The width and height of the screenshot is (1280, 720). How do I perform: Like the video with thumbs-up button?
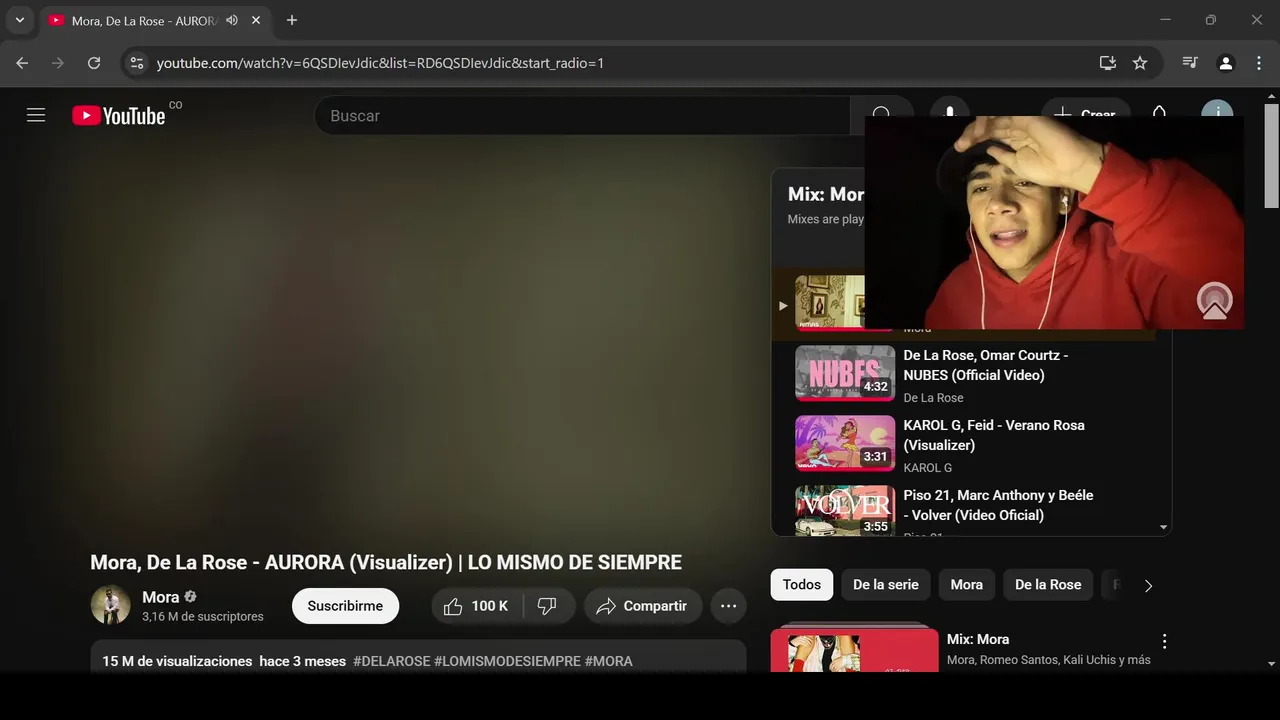tap(476, 606)
